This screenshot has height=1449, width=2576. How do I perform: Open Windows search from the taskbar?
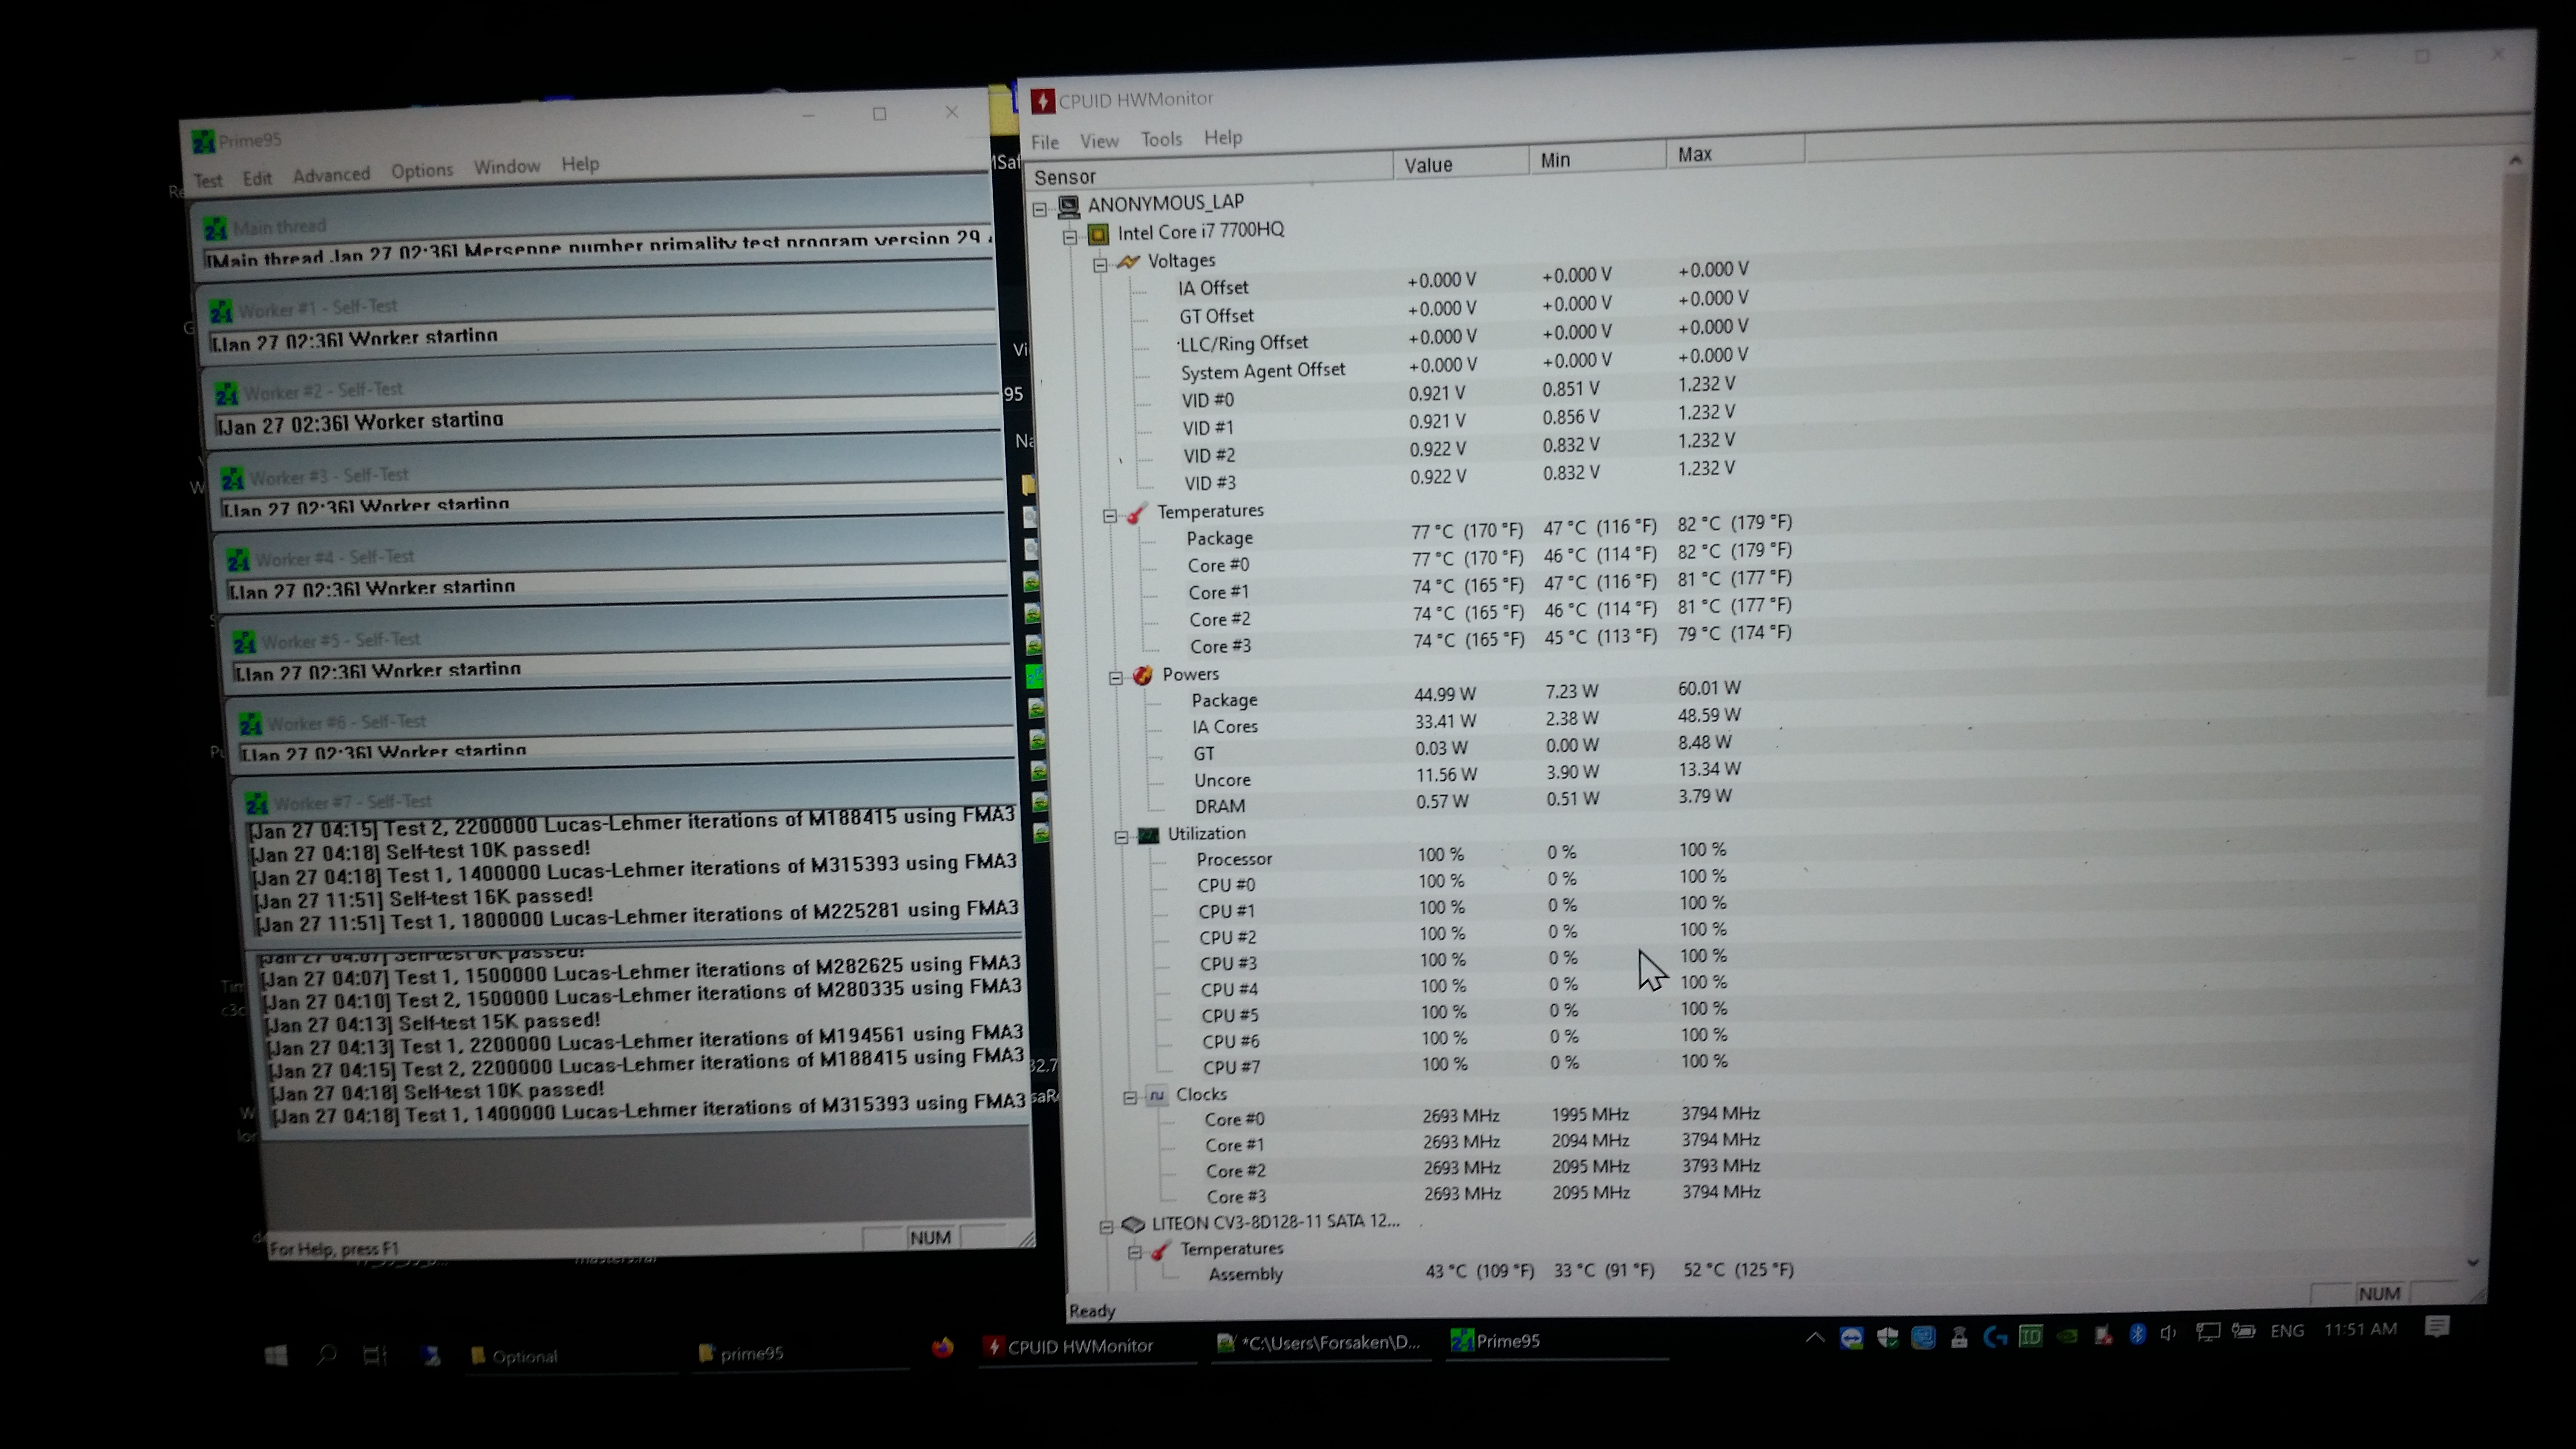tap(326, 1355)
